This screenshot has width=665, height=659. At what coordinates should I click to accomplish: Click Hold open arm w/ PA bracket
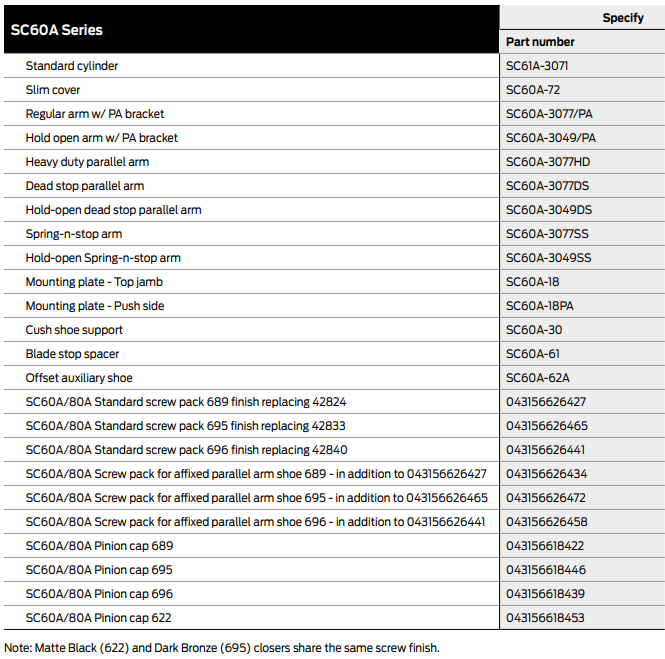tap(101, 138)
